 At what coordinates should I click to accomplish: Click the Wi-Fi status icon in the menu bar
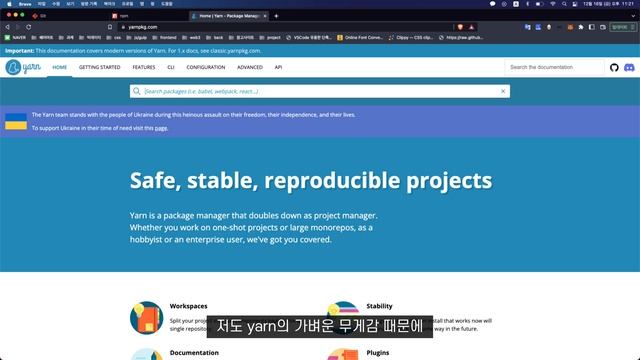coord(553,4)
